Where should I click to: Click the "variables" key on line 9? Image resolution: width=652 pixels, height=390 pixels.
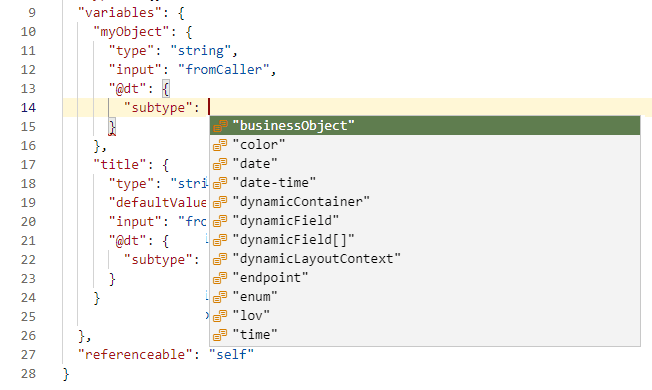click(120, 12)
